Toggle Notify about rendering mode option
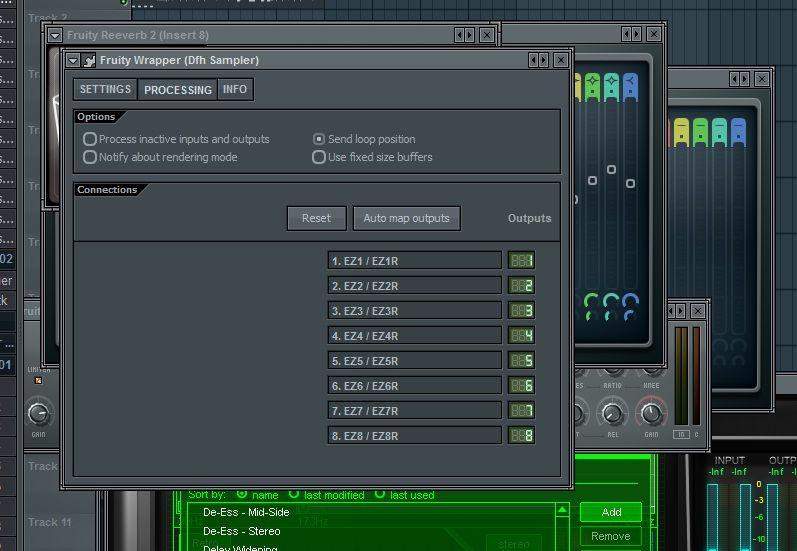Image resolution: width=797 pixels, height=551 pixels. (90, 157)
